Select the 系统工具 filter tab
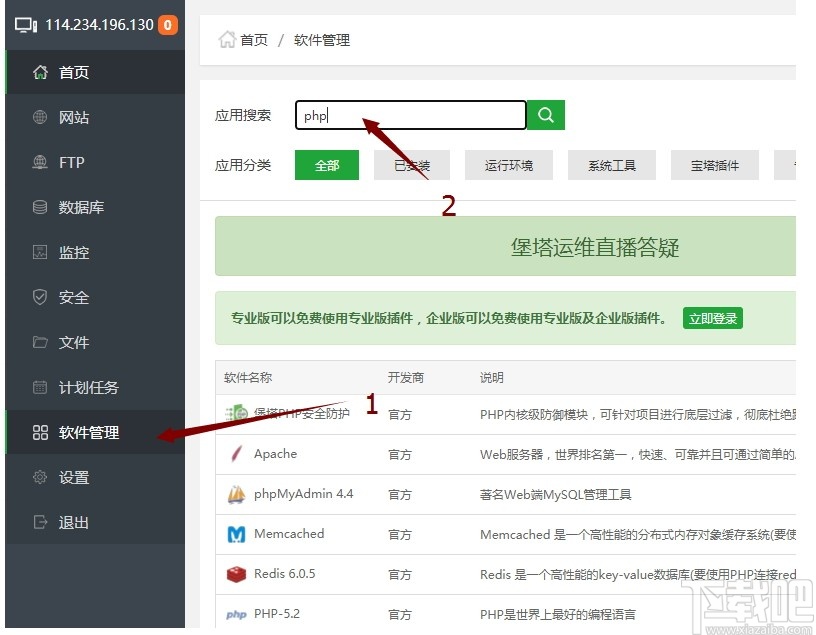Image resolution: width=816 pixels, height=635 pixels. click(x=612, y=165)
